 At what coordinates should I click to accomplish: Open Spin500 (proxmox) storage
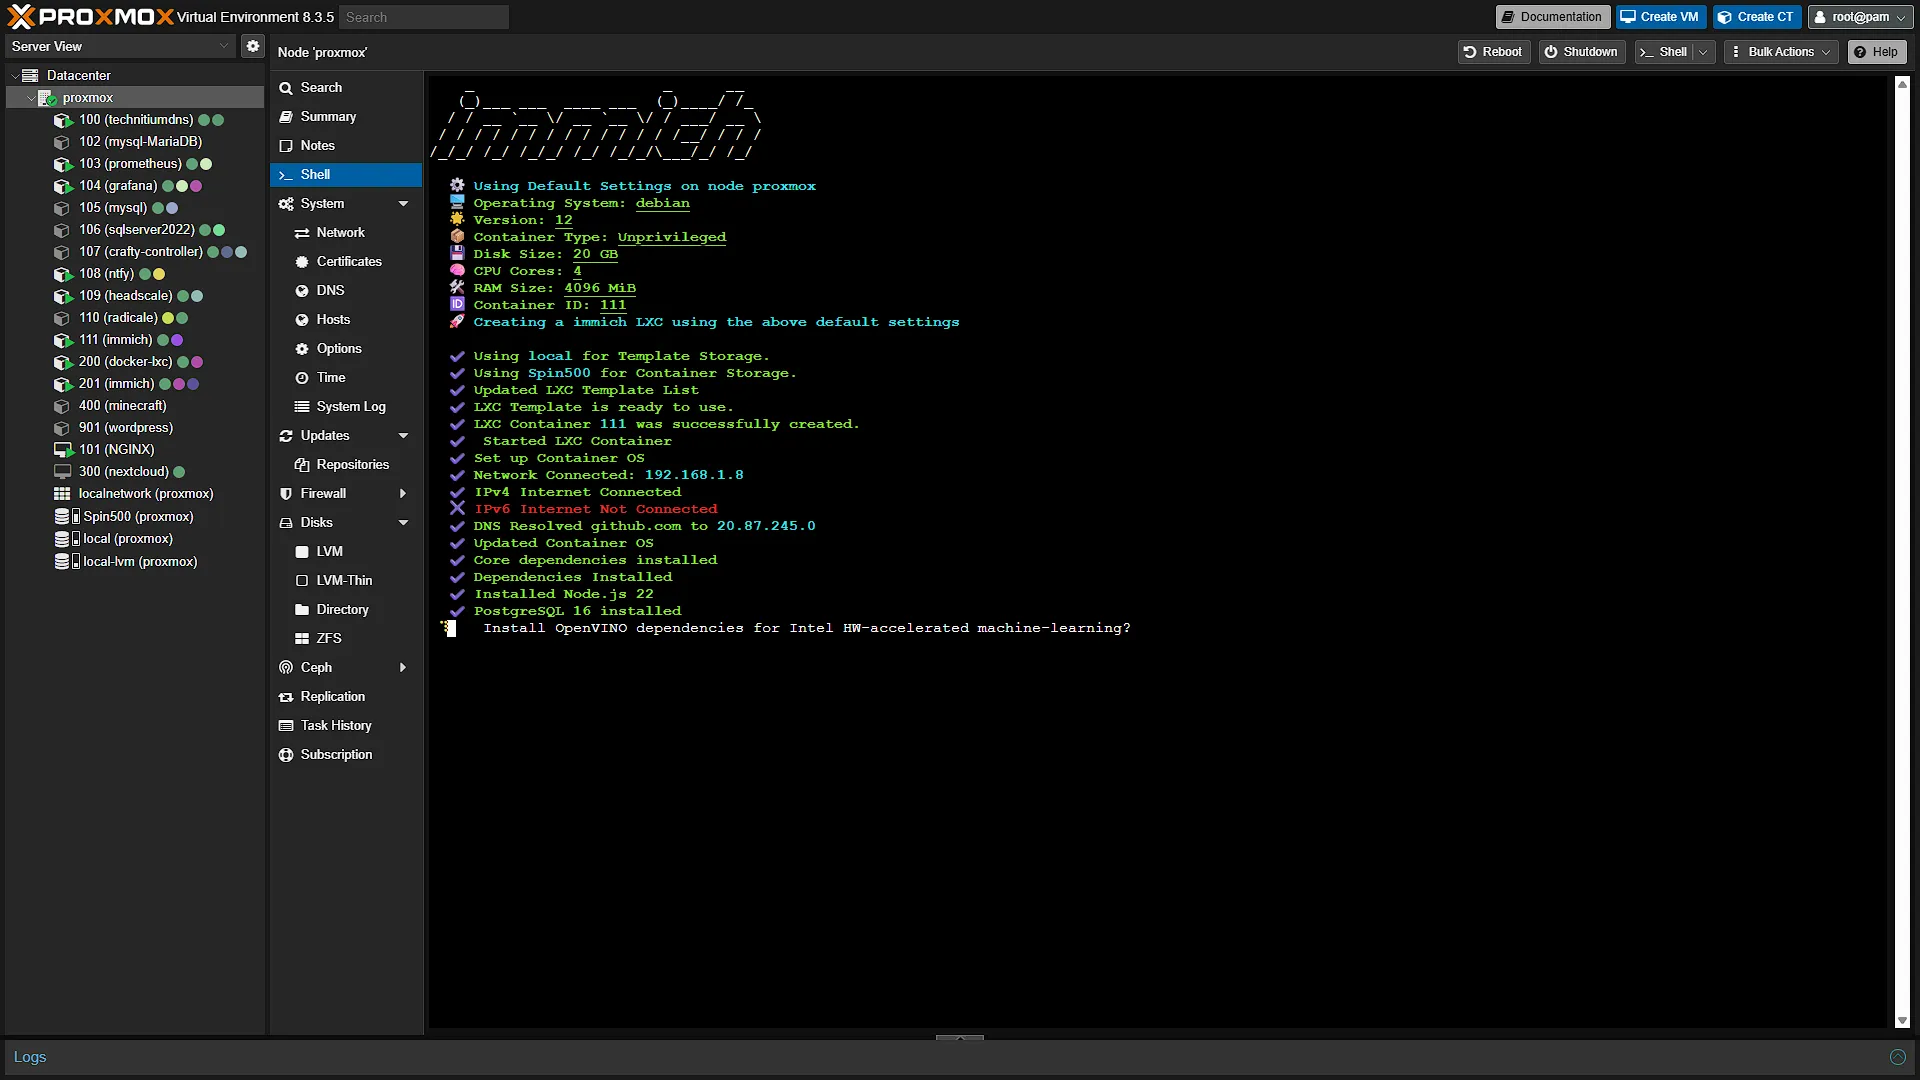pyautogui.click(x=138, y=516)
